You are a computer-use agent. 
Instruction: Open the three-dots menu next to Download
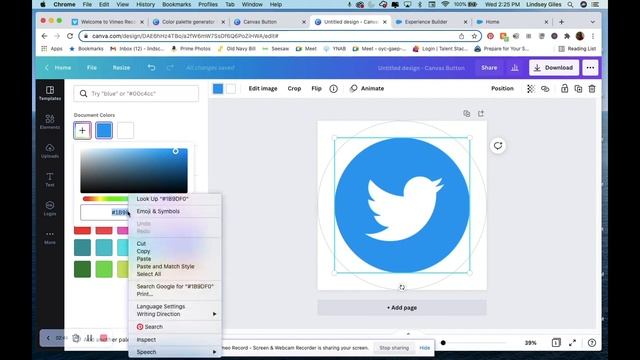click(x=590, y=68)
